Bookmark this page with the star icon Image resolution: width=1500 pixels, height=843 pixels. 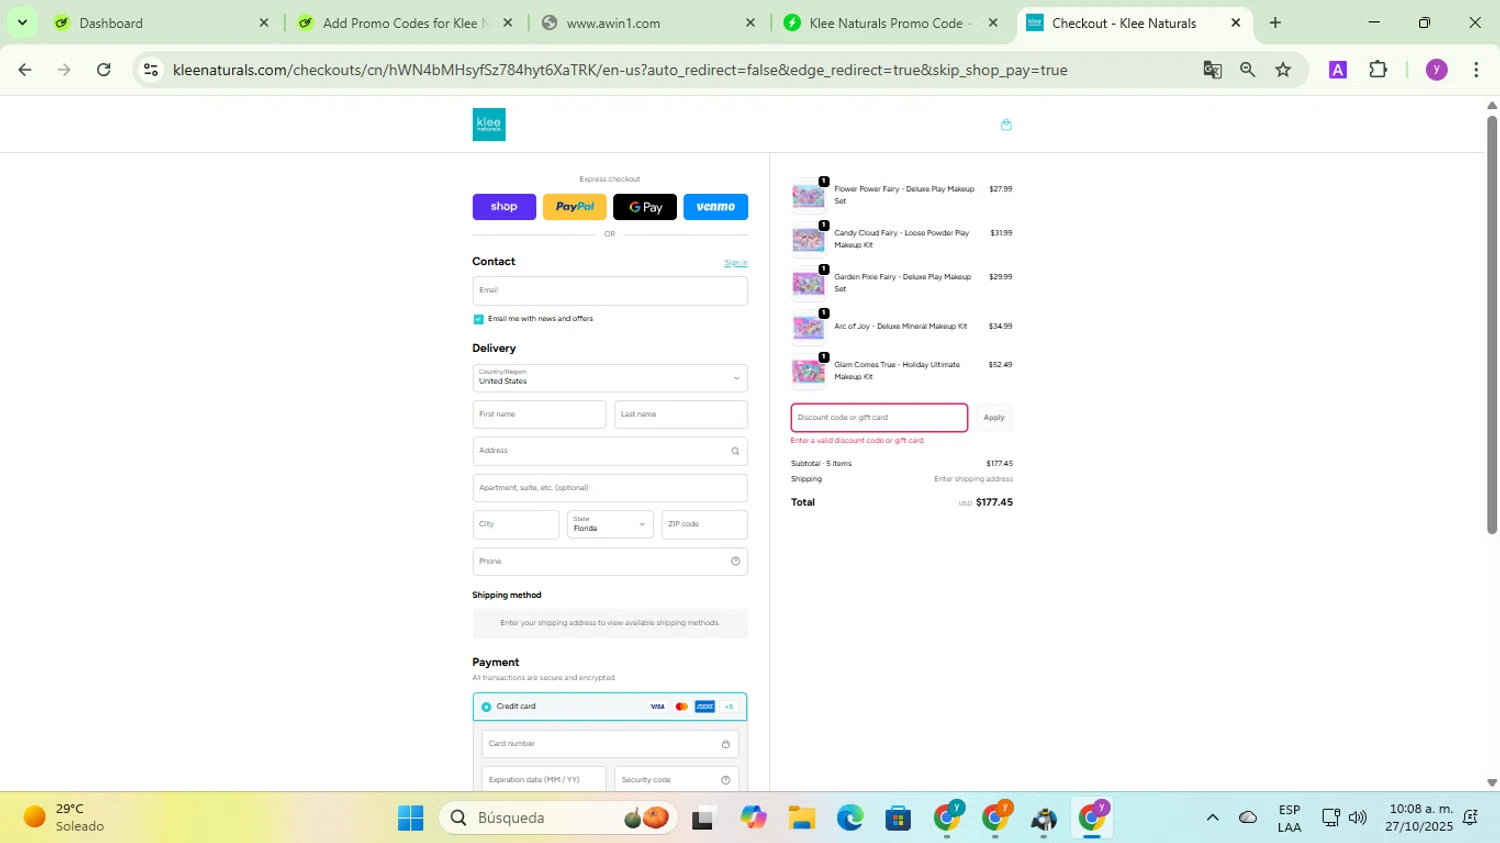(x=1283, y=70)
